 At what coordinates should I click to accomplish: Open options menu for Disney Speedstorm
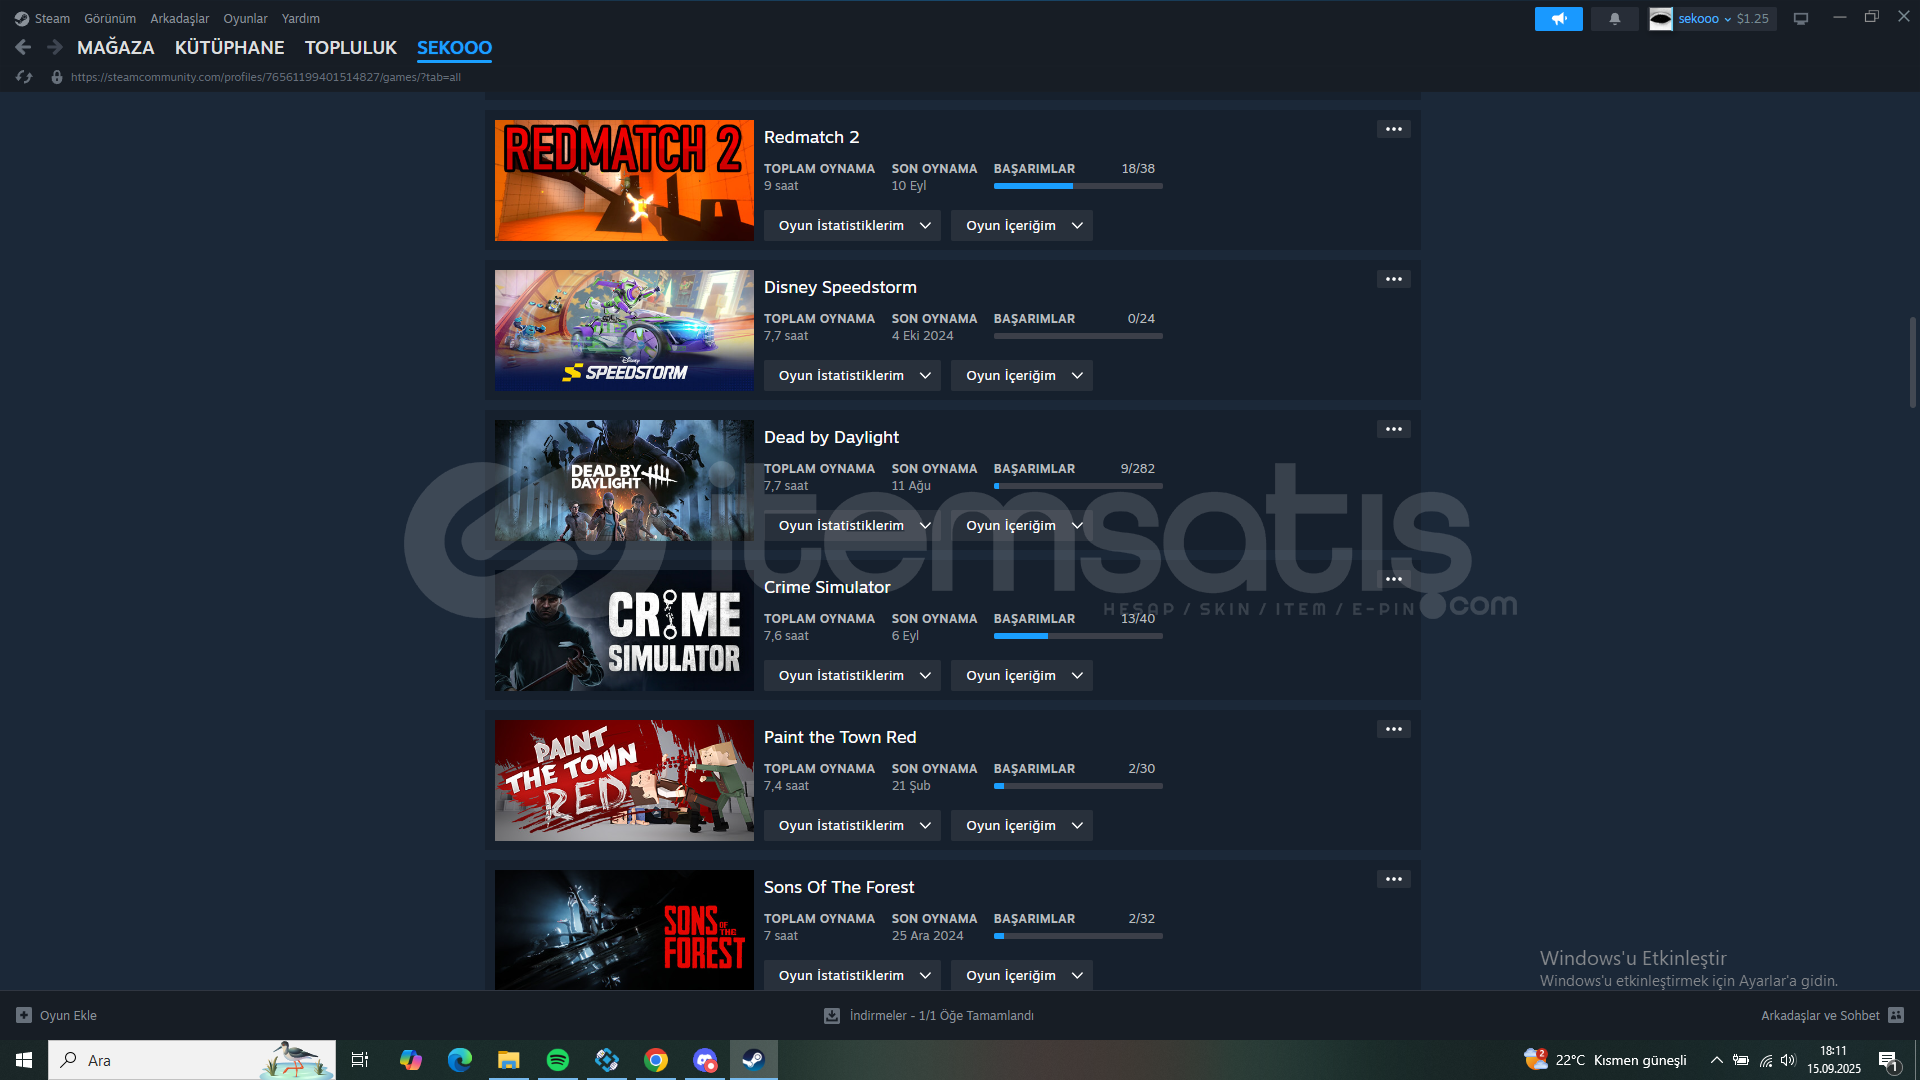[1393, 279]
